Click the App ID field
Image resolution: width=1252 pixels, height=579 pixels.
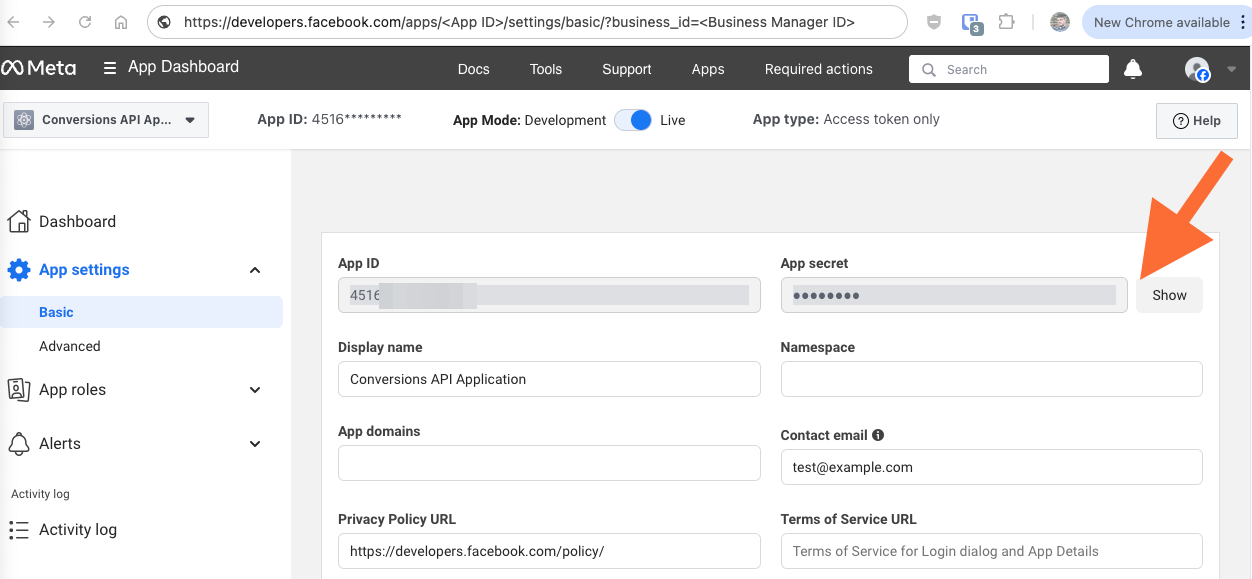tap(549, 295)
